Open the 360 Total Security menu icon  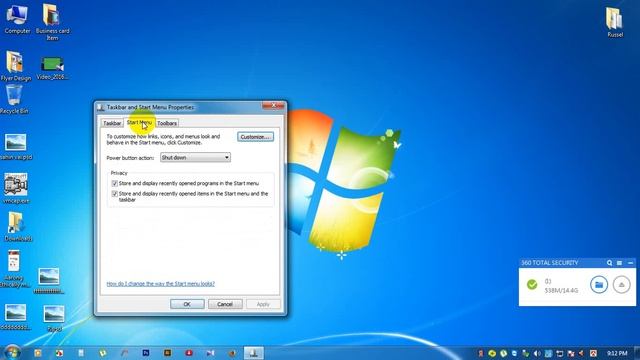click(x=620, y=263)
